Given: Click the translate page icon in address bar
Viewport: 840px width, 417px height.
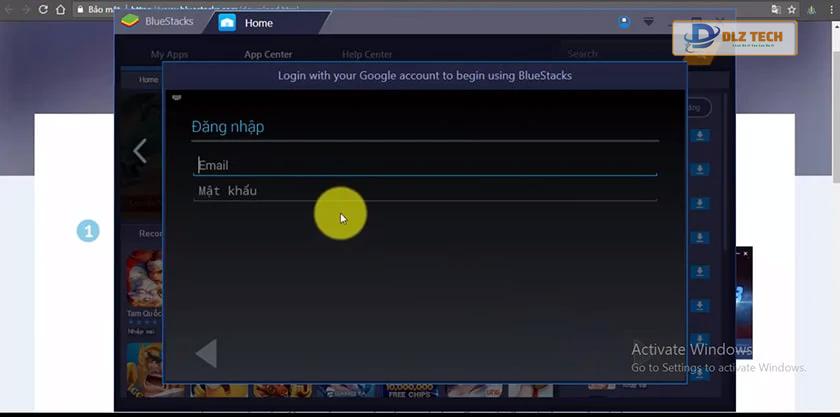Looking at the screenshot, I should point(776,10).
